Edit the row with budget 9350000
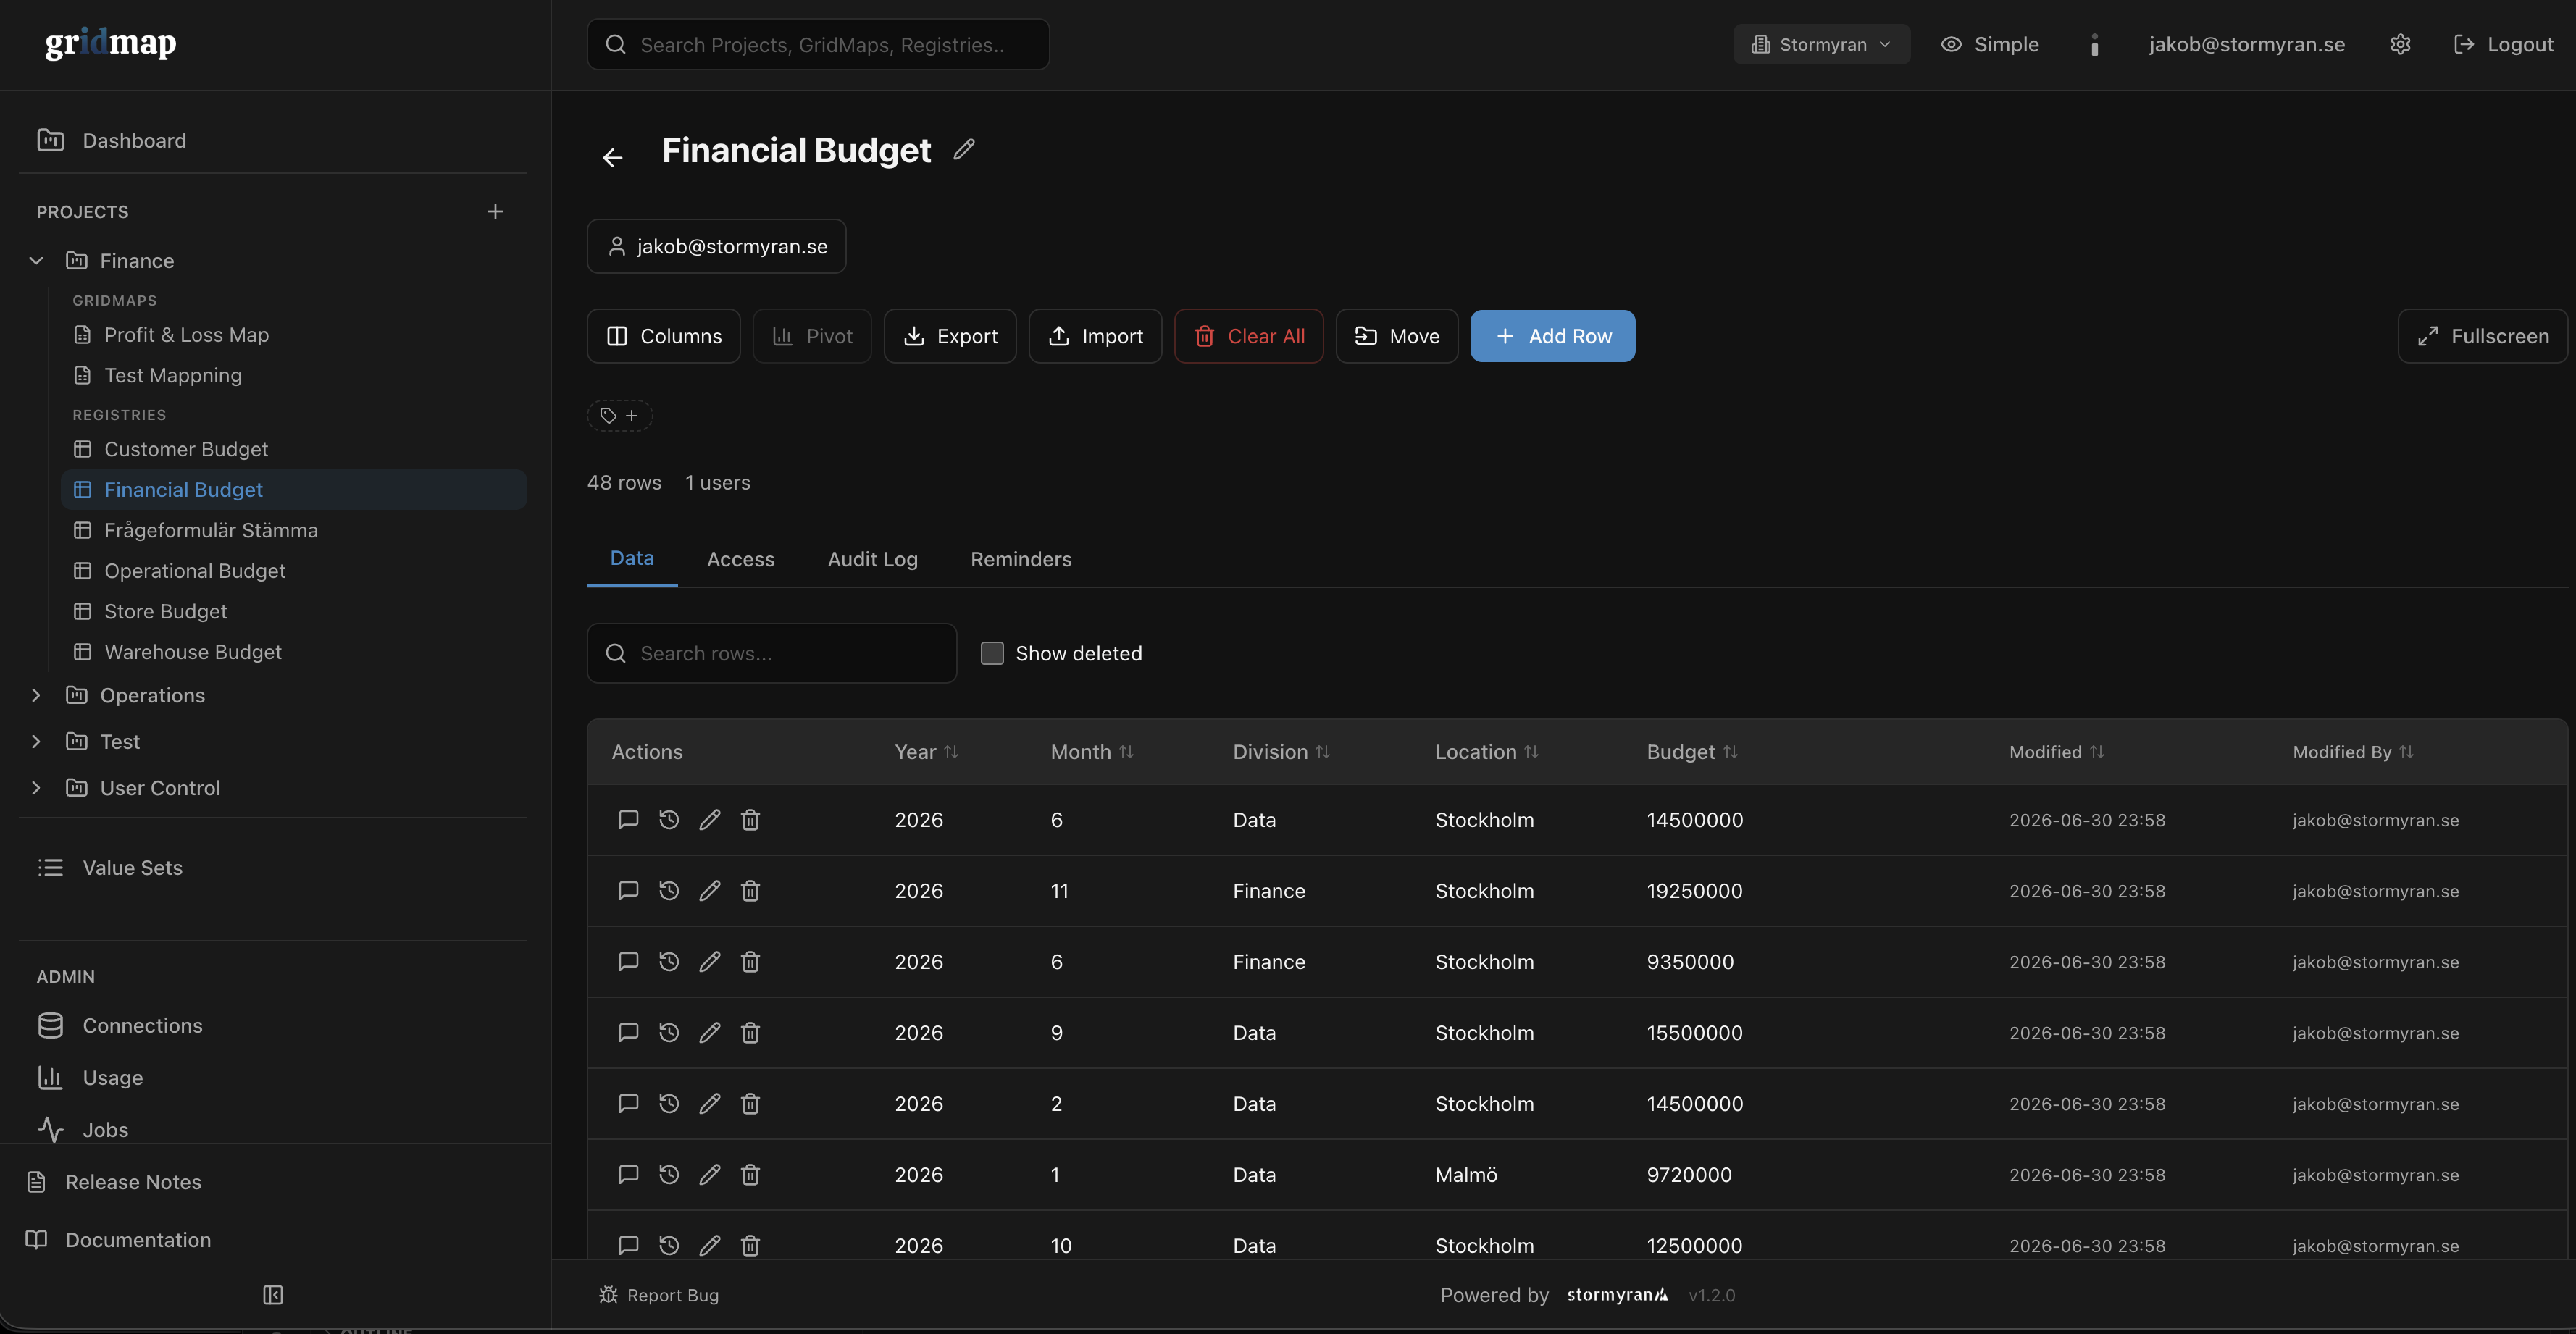2576x1334 pixels. pos(709,962)
